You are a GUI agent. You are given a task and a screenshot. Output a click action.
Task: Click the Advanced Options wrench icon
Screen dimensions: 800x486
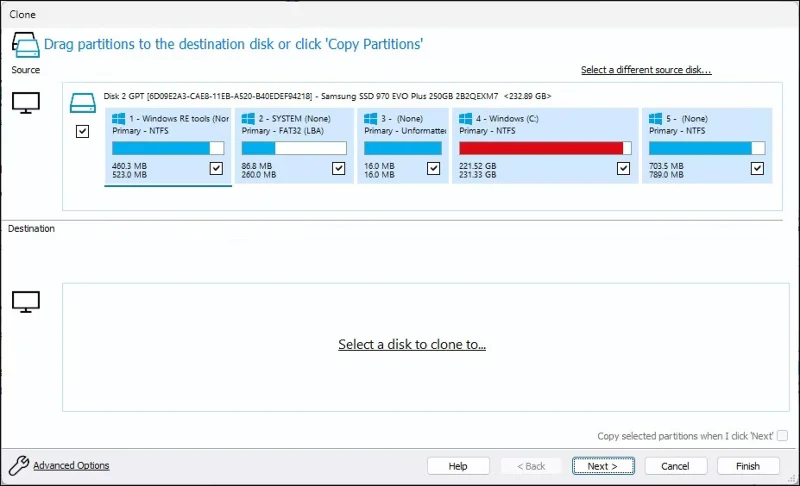click(19, 465)
